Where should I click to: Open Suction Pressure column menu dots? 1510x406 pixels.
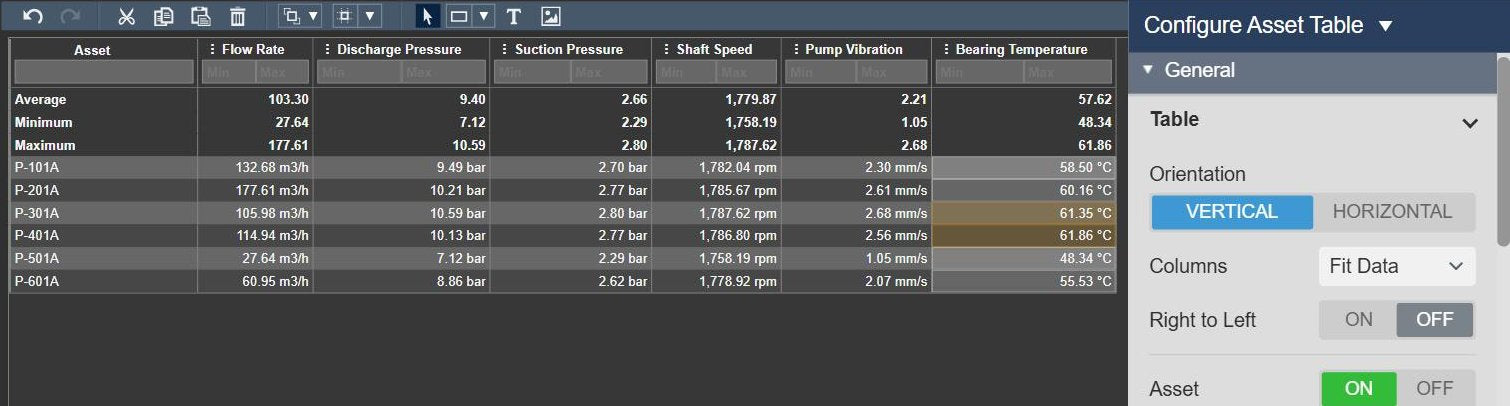505,49
